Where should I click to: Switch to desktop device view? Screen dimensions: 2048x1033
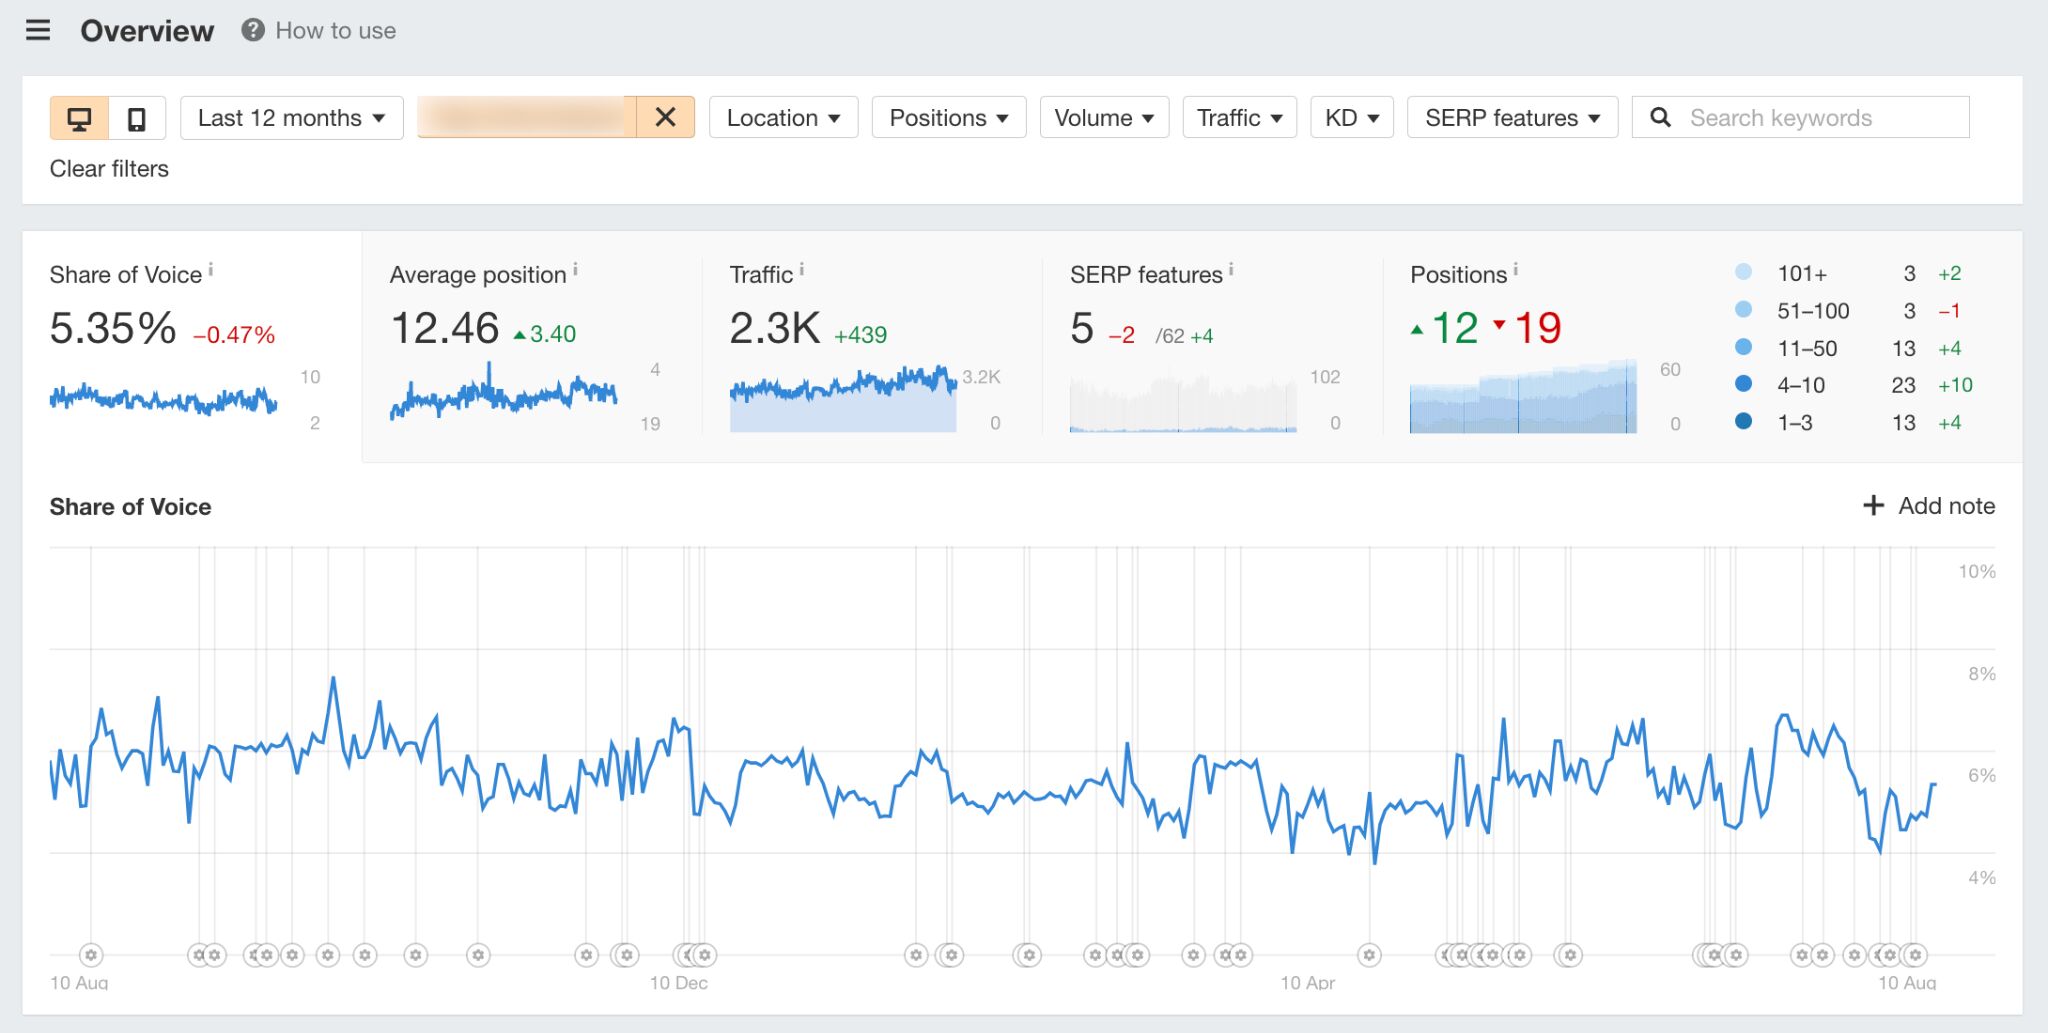click(x=79, y=118)
